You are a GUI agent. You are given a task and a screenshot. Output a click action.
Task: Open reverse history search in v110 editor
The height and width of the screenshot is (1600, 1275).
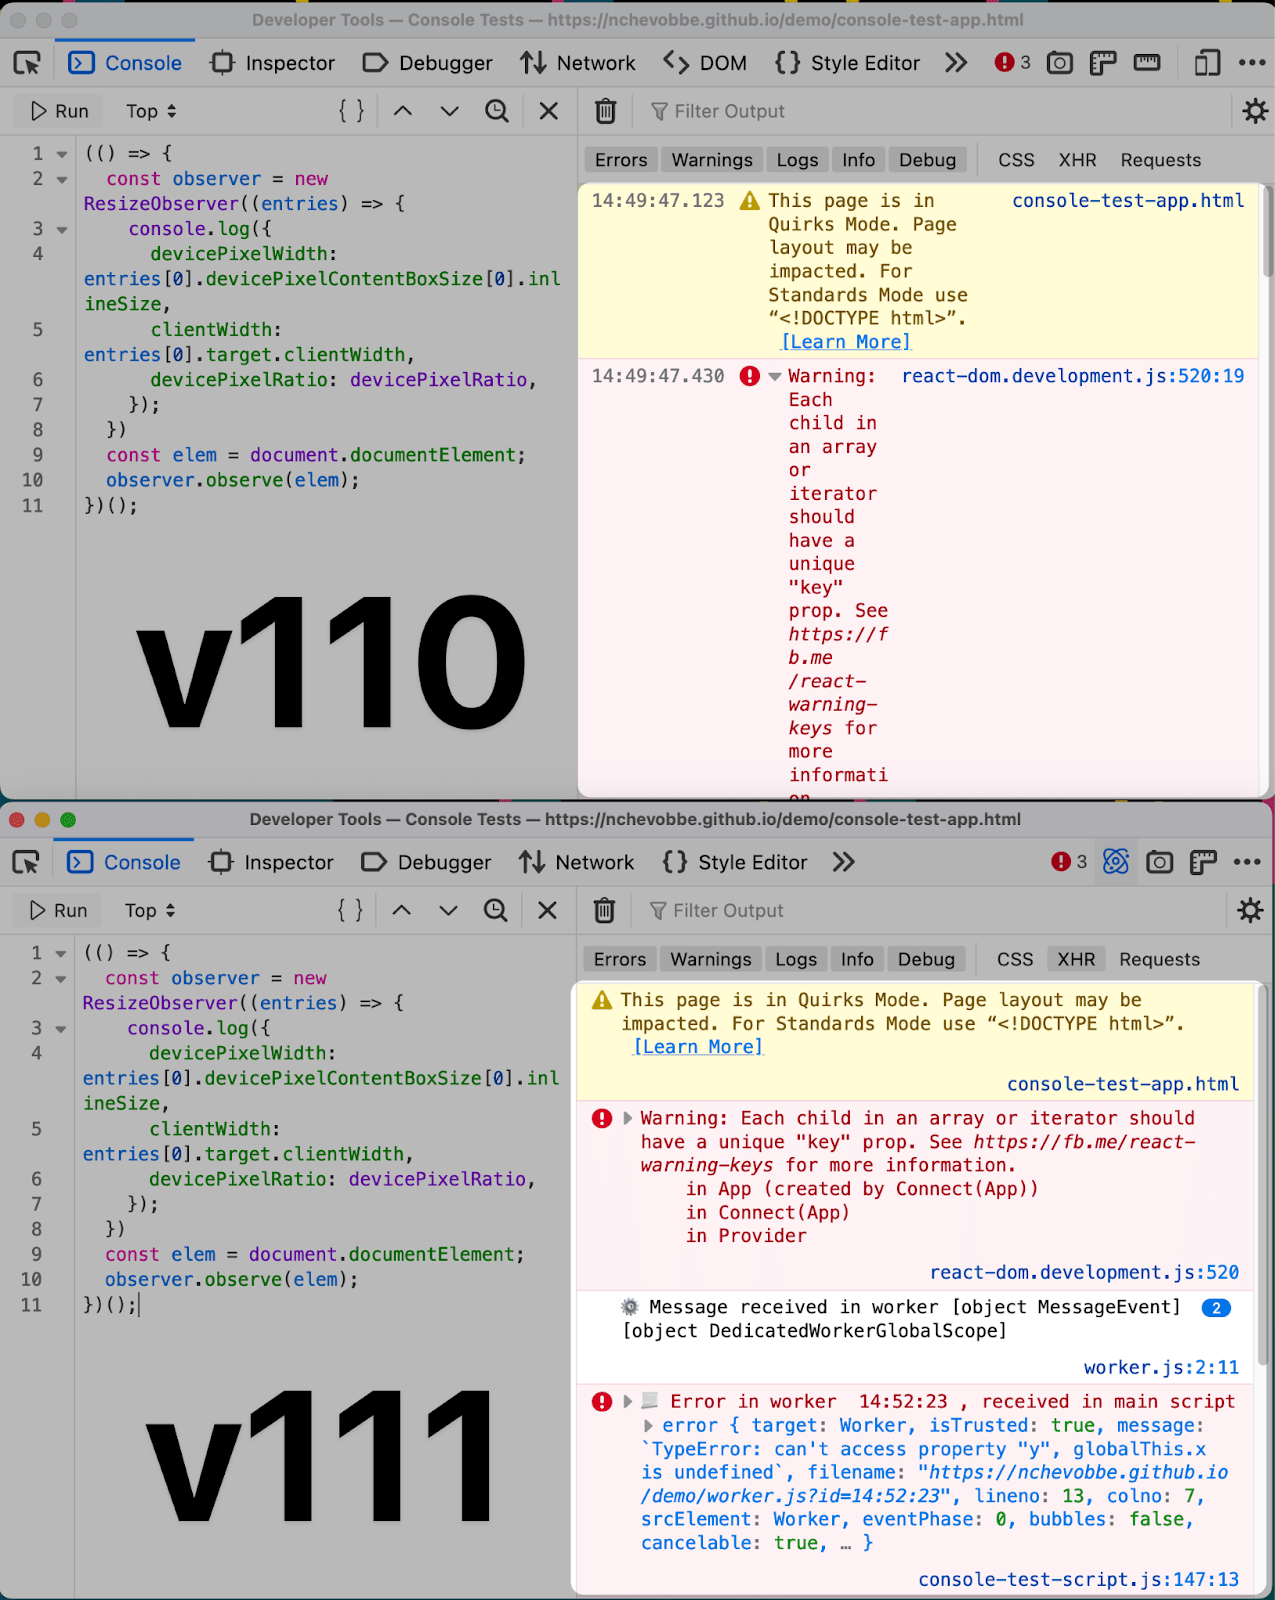[497, 111]
